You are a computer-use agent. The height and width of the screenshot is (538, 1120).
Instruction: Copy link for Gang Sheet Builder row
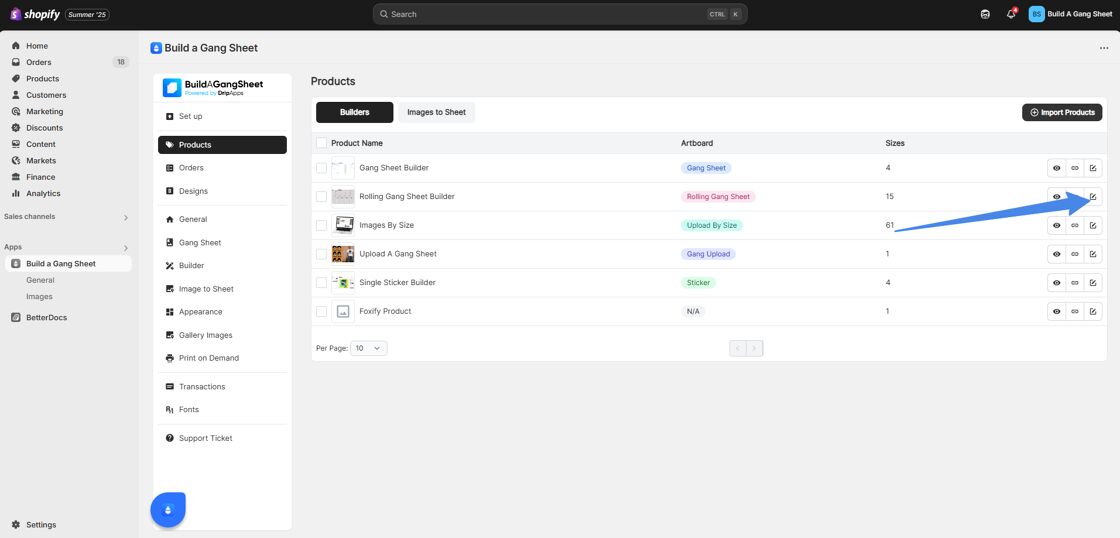1074,168
